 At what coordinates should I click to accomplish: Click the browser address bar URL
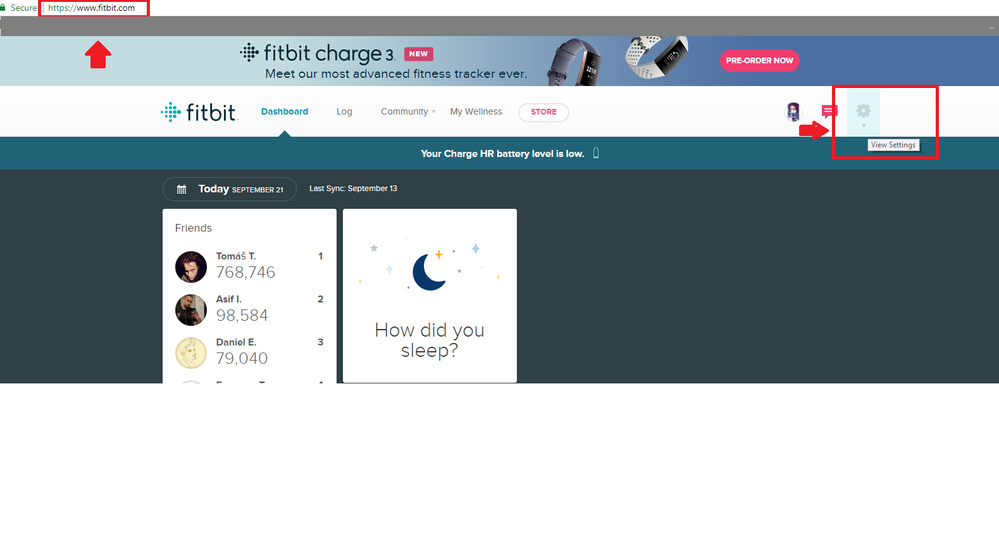point(94,8)
